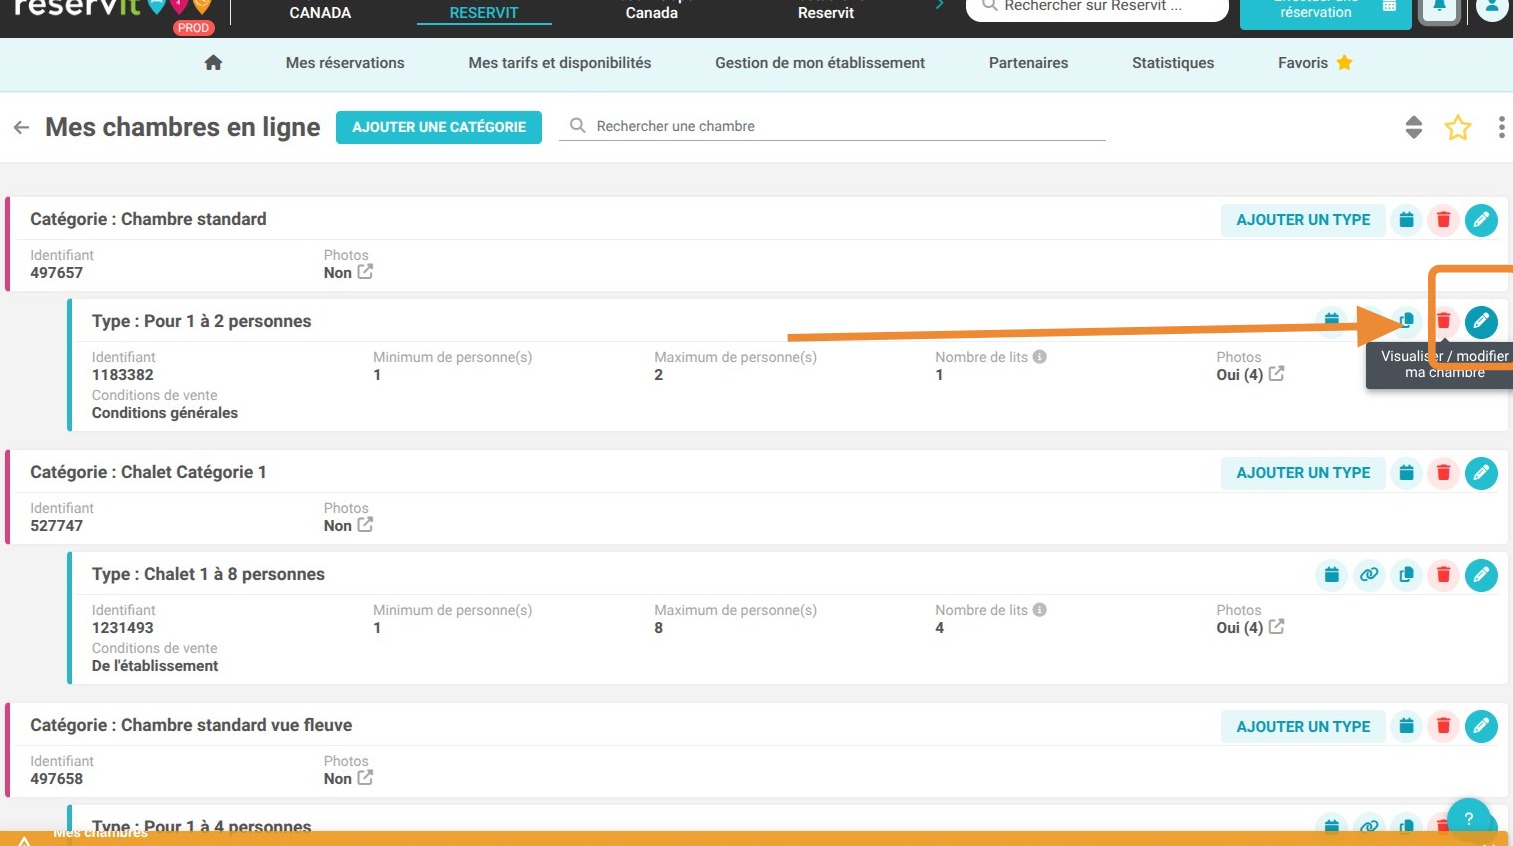Delete Chambre standard vue fleuve category

click(x=1443, y=726)
